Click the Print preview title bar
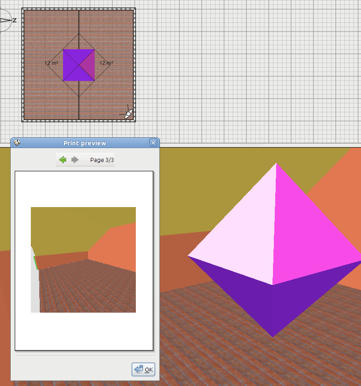Image resolution: width=361 pixels, height=386 pixels. coord(85,143)
